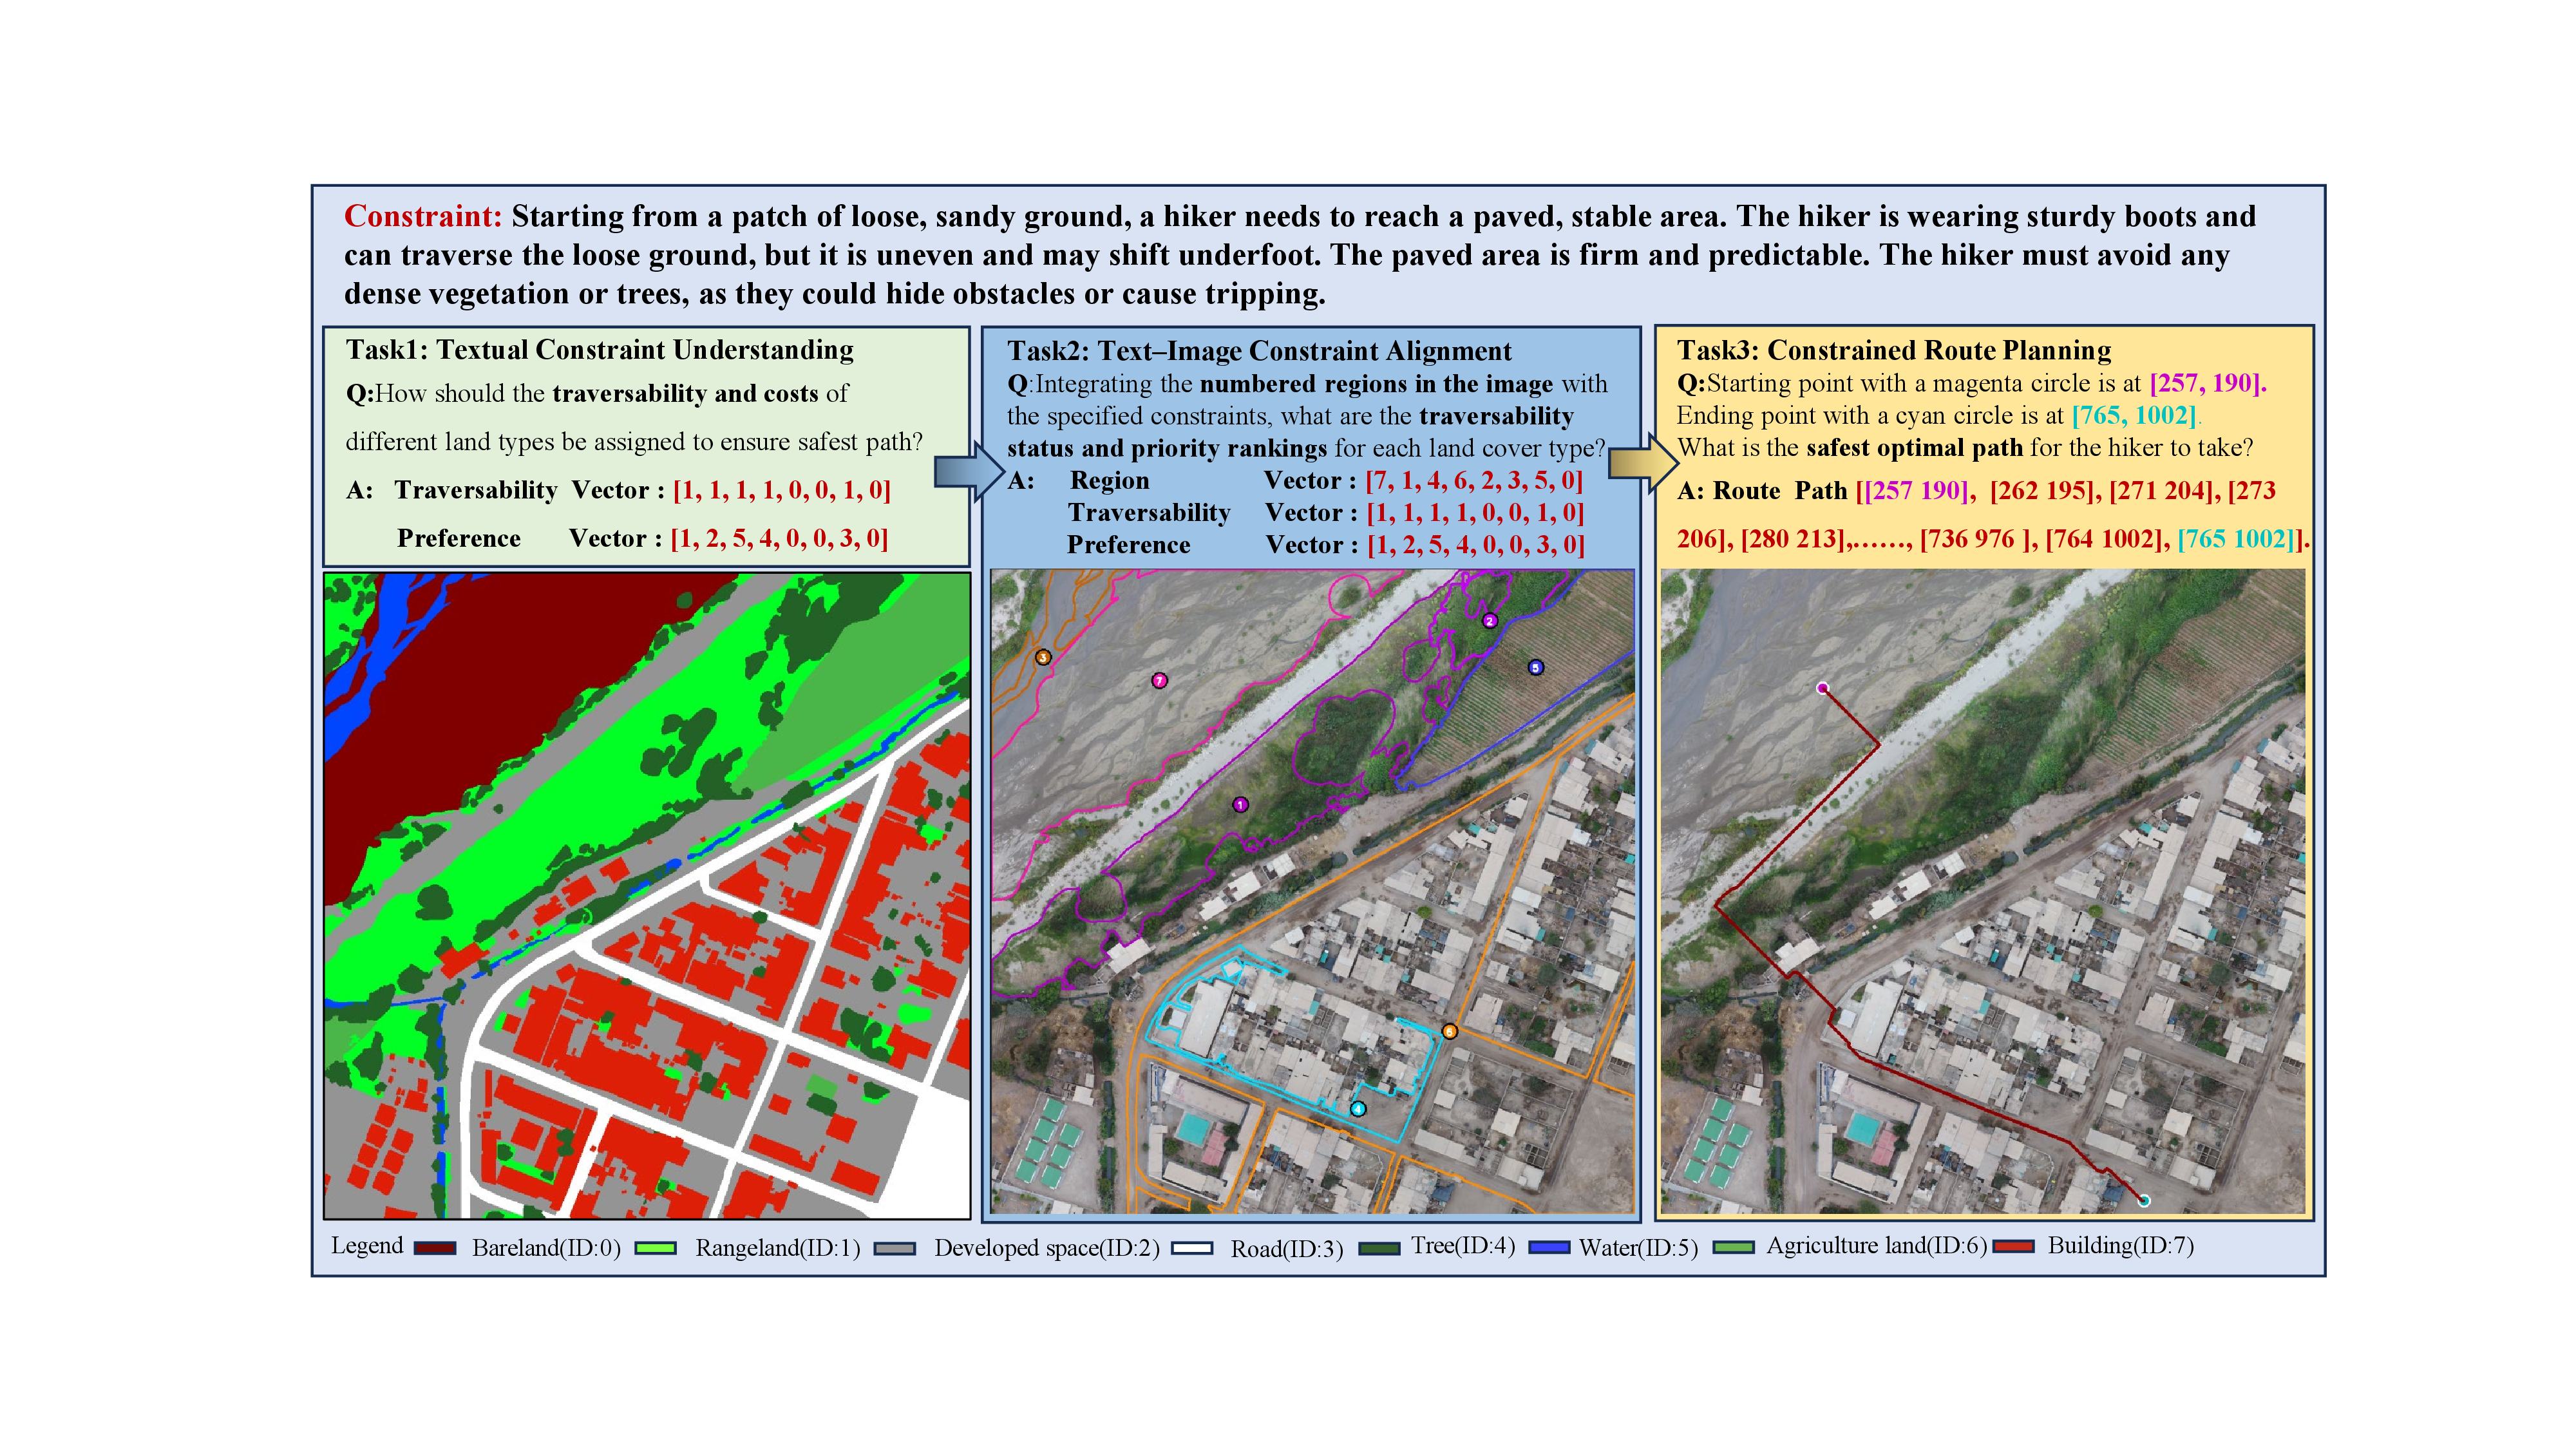2576x1449 pixels.
Task: Click Task1 Traversability Vector '[1, 1, 1, 1, 0, 0, 1, 0]'
Action: [782, 490]
